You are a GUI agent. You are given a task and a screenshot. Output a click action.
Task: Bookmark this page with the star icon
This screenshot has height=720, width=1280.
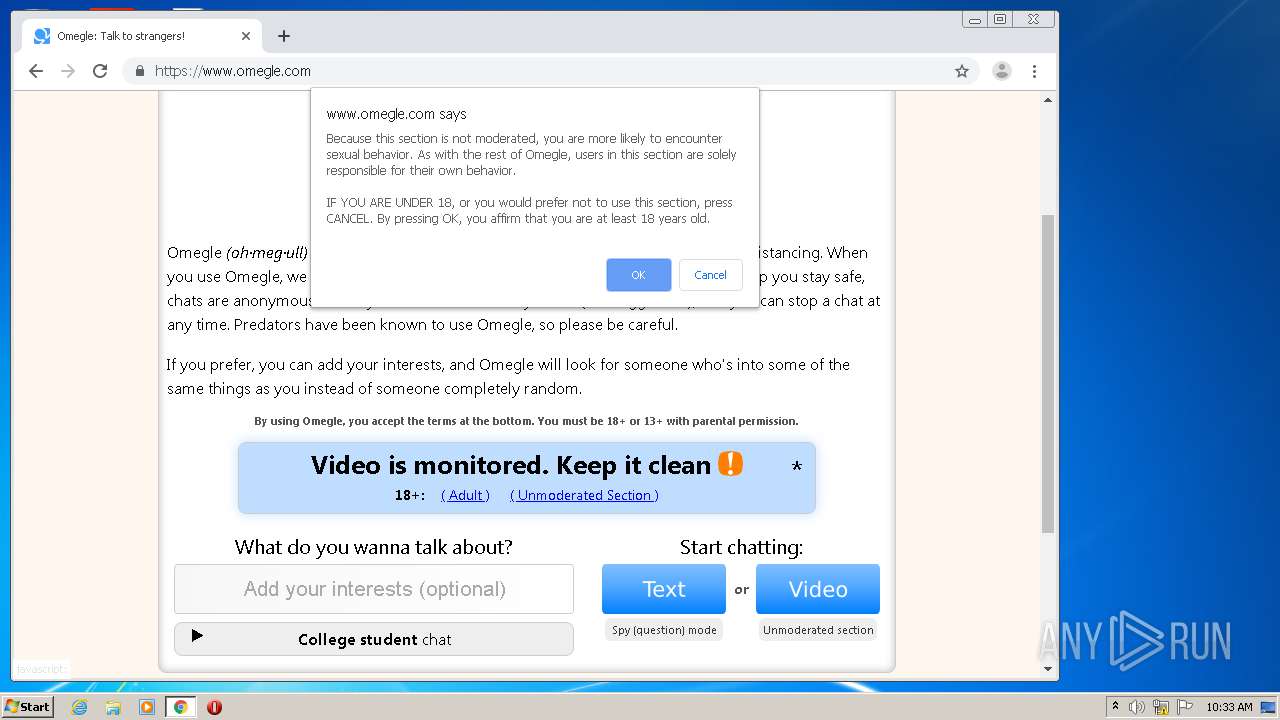point(962,71)
